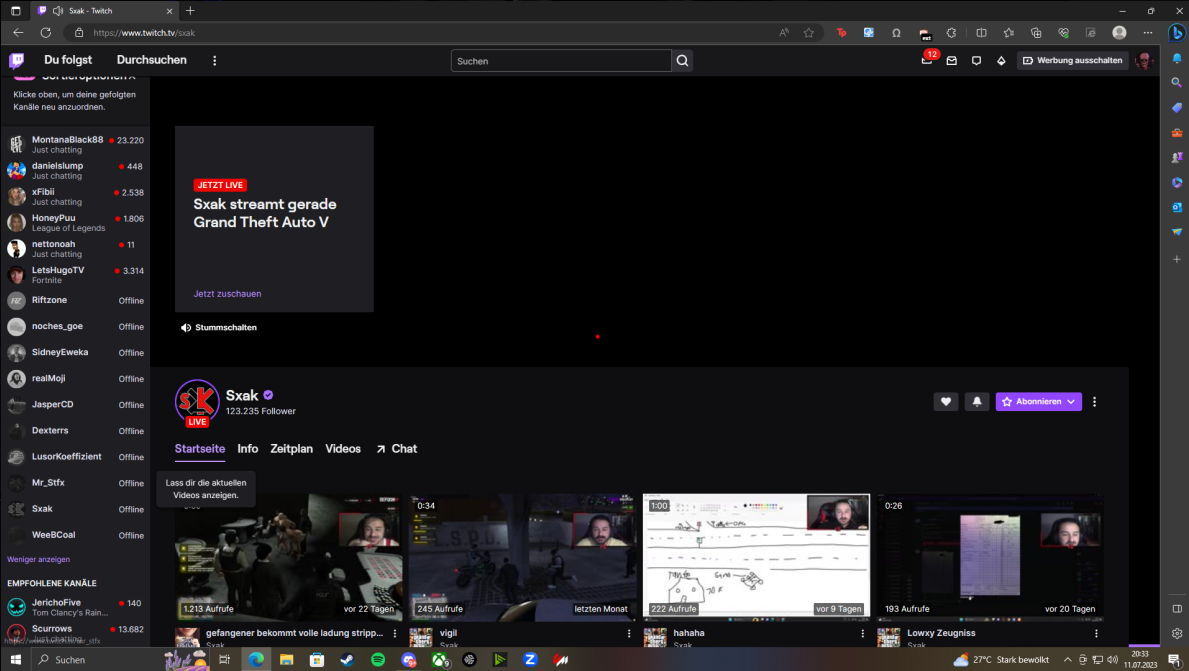The width and height of the screenshot is (1189, 671).
Task: Click the Twitch search input field
Action: (x=560, y=61)
